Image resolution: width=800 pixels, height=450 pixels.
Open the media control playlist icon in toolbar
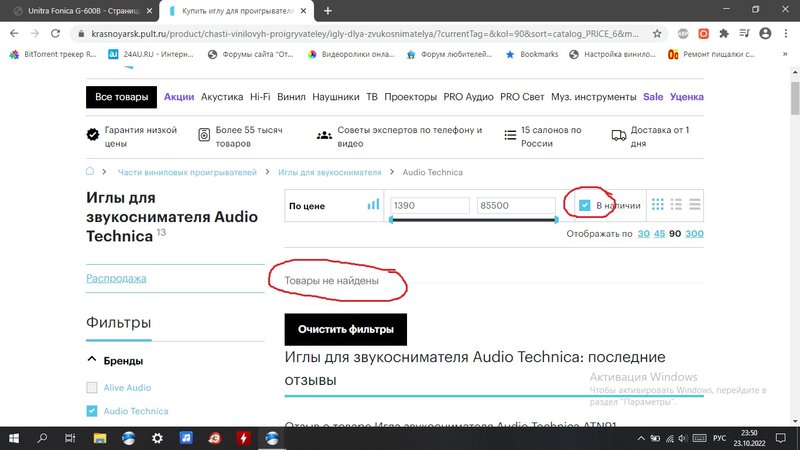744,34
